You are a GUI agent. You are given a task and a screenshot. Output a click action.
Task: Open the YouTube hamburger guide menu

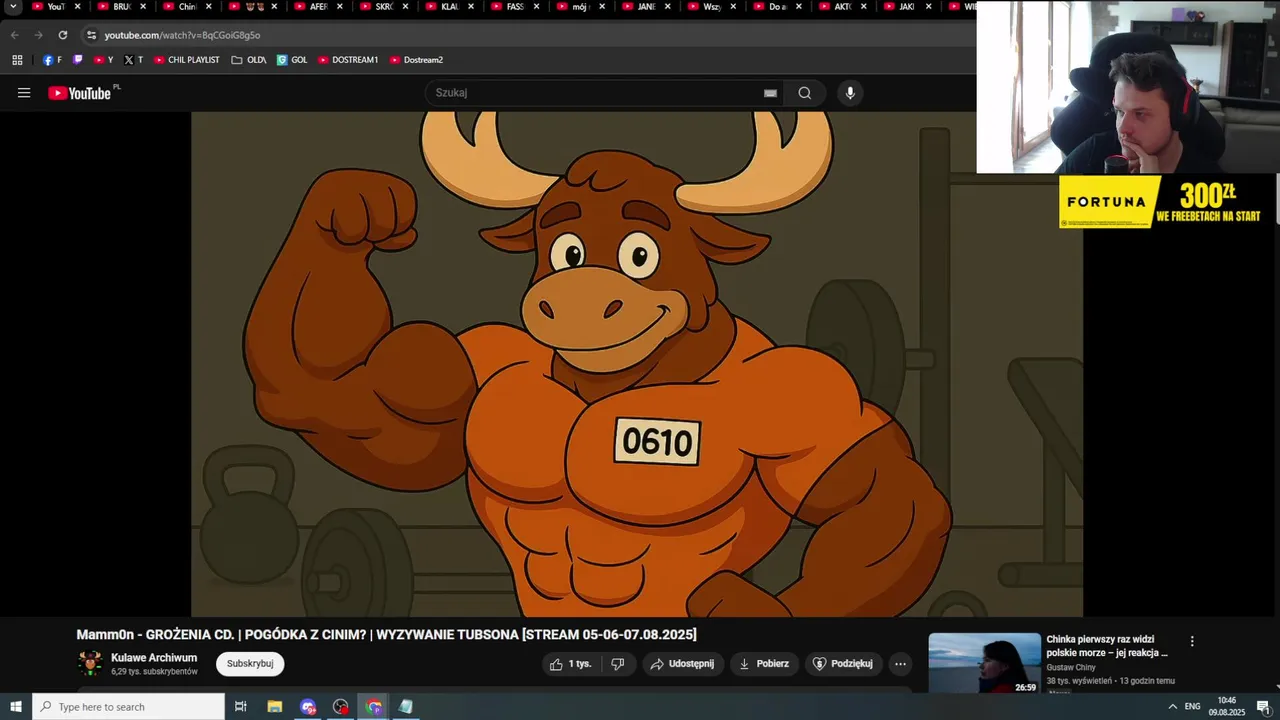tap(24, 93)
